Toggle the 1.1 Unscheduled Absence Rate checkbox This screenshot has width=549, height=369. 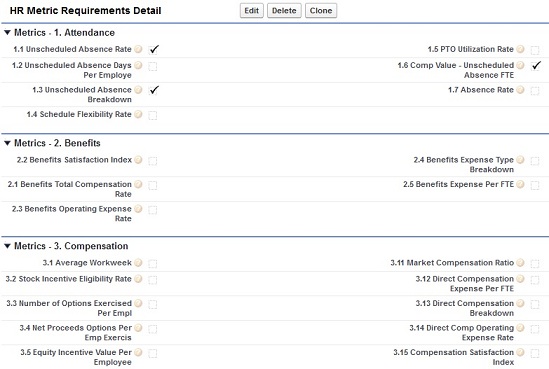coord(153,50)
